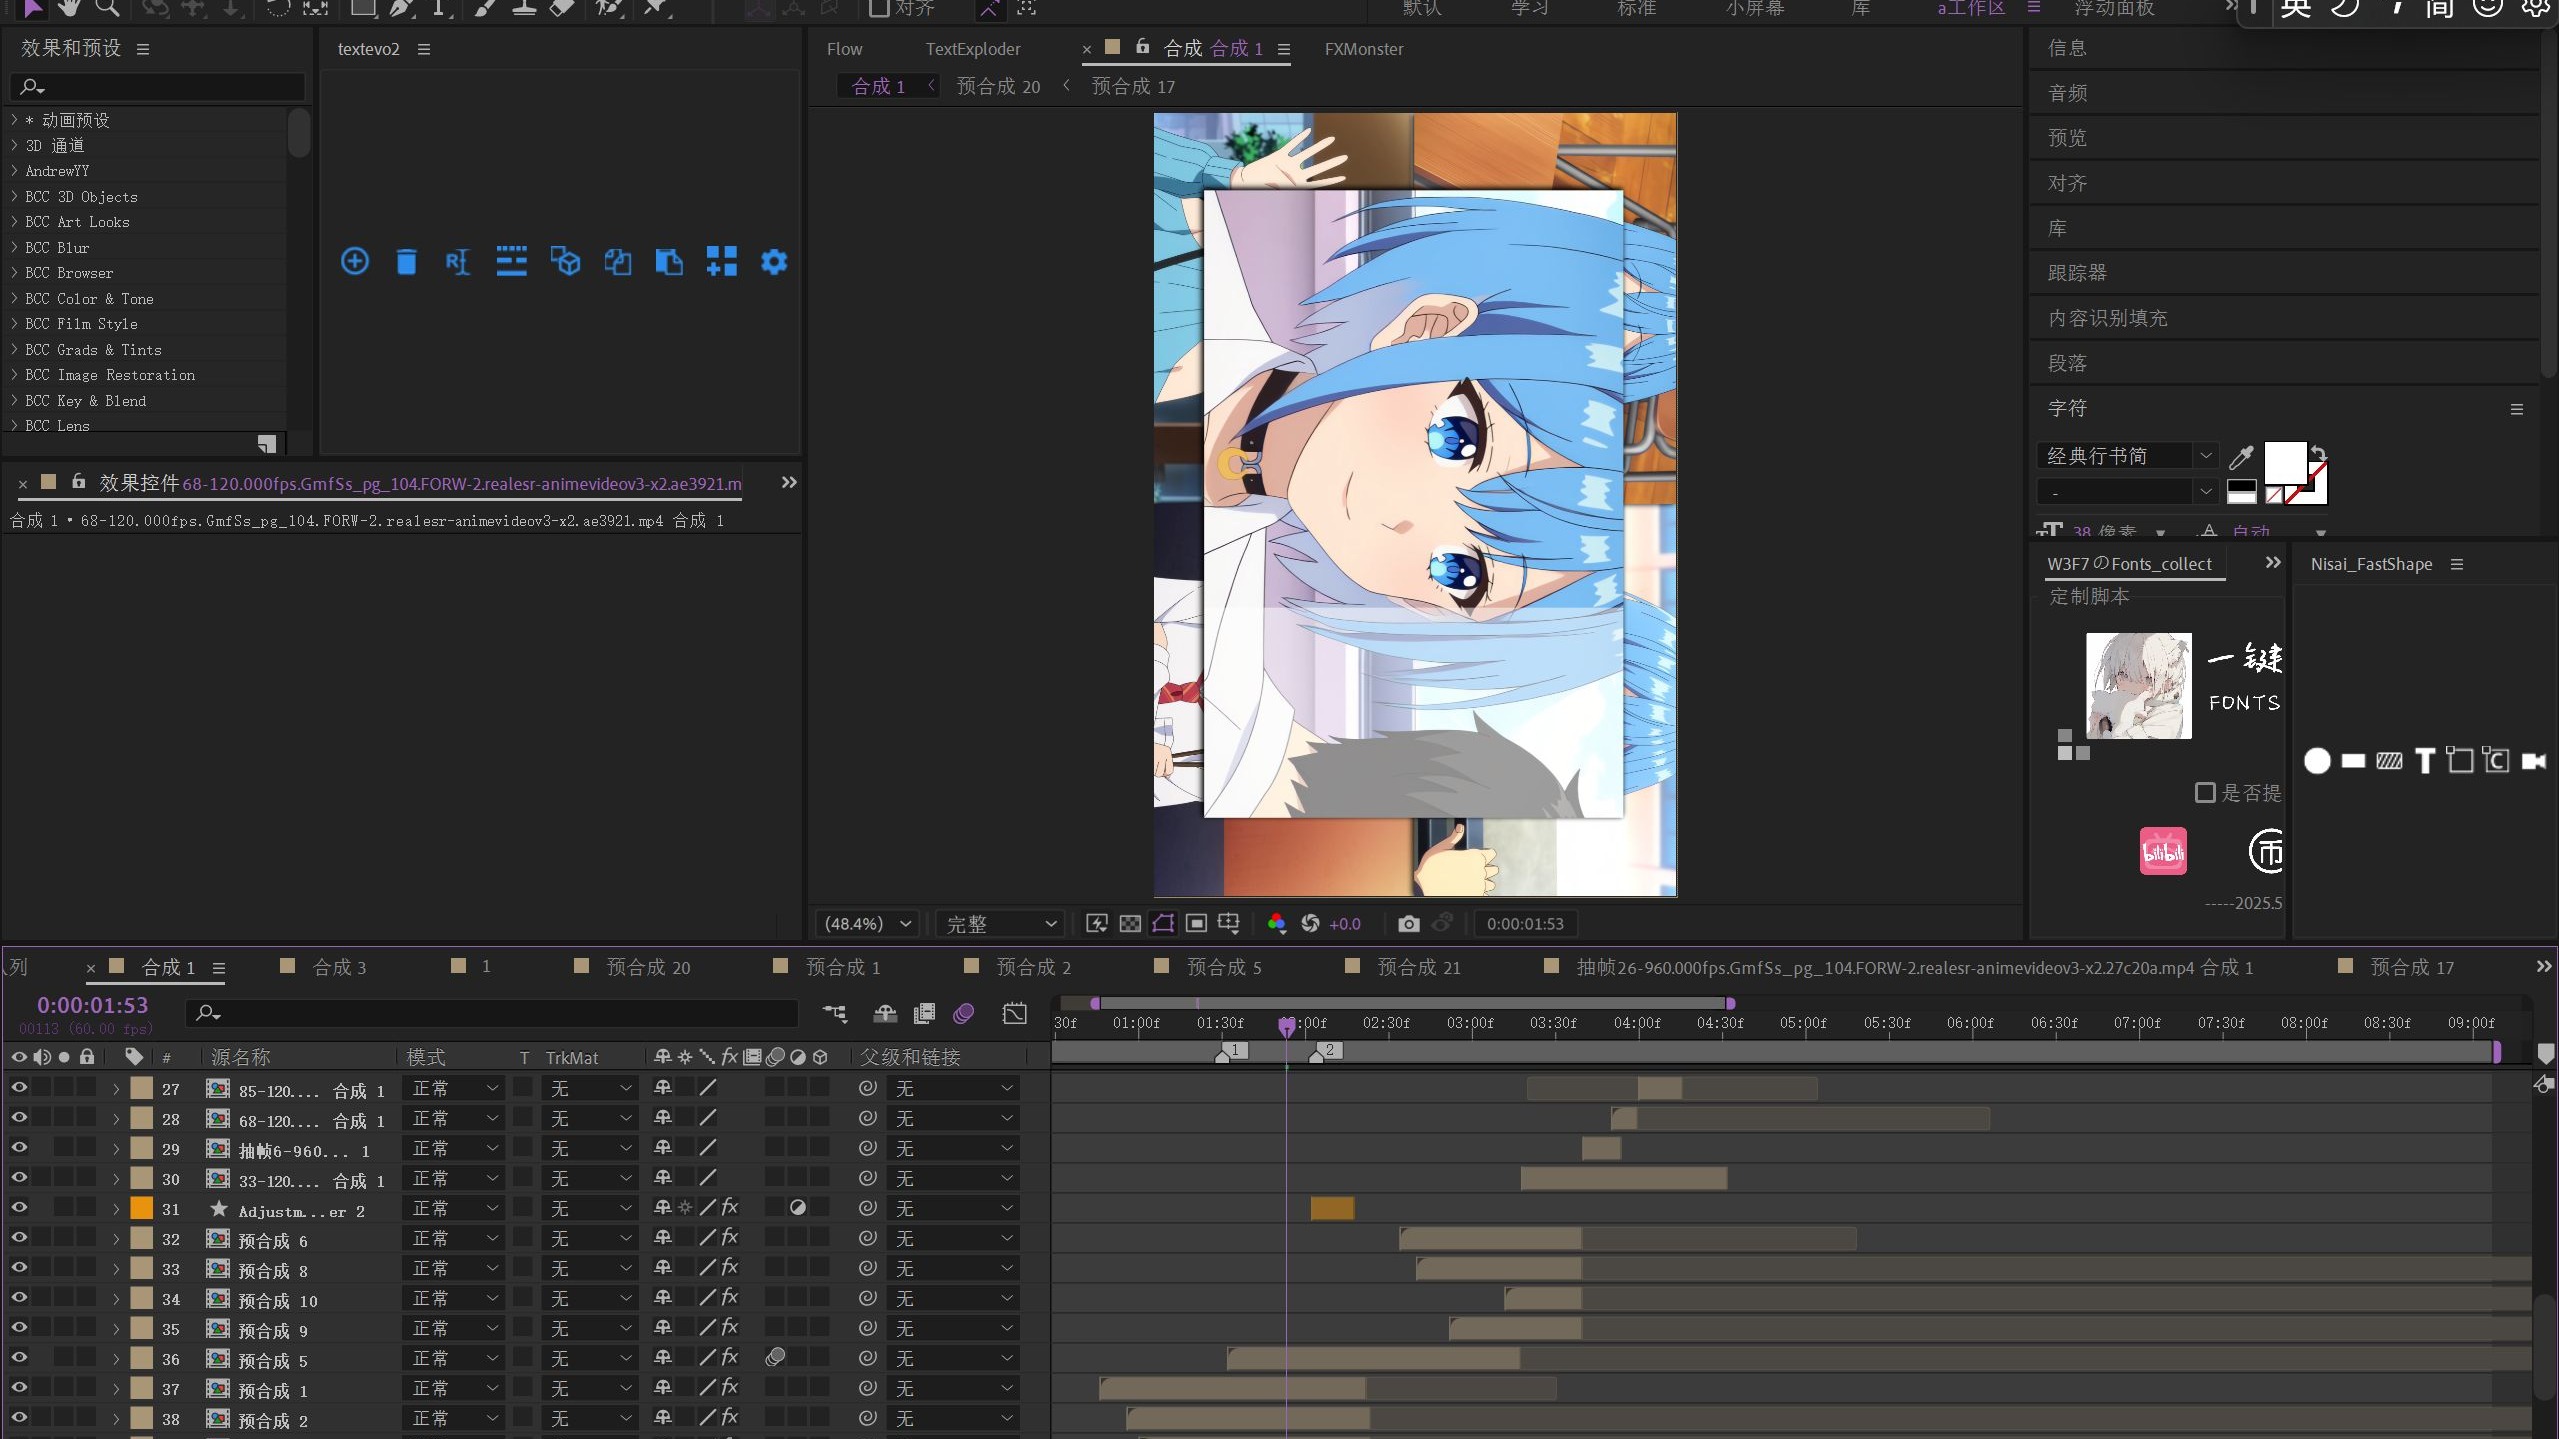
Task: Click the textevo2 dashed lines icon
Action: pos(511,262)
